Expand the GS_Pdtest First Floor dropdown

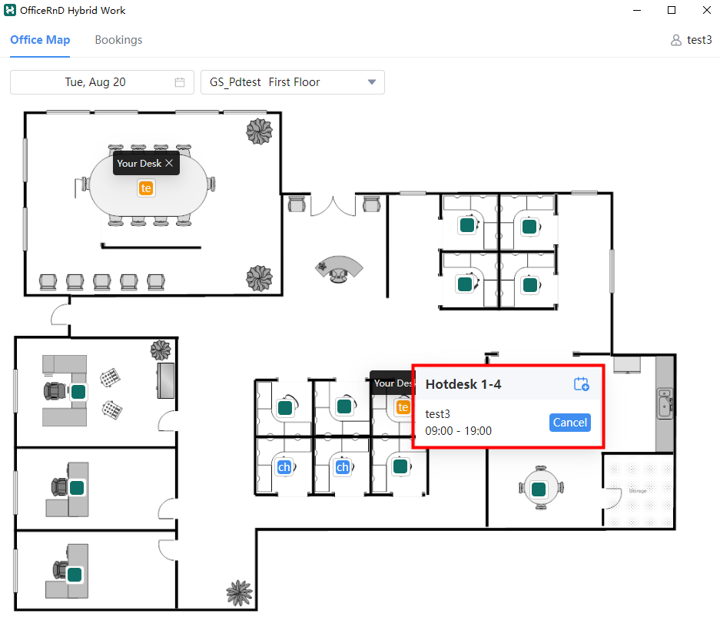click(x=292, y=82)
